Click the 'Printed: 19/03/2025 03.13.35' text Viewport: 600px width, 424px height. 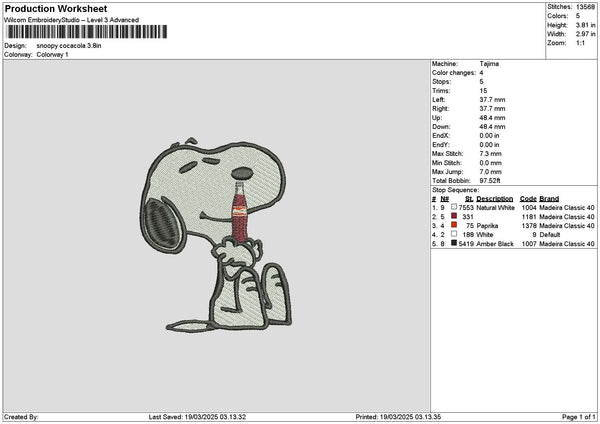(398, 417)
